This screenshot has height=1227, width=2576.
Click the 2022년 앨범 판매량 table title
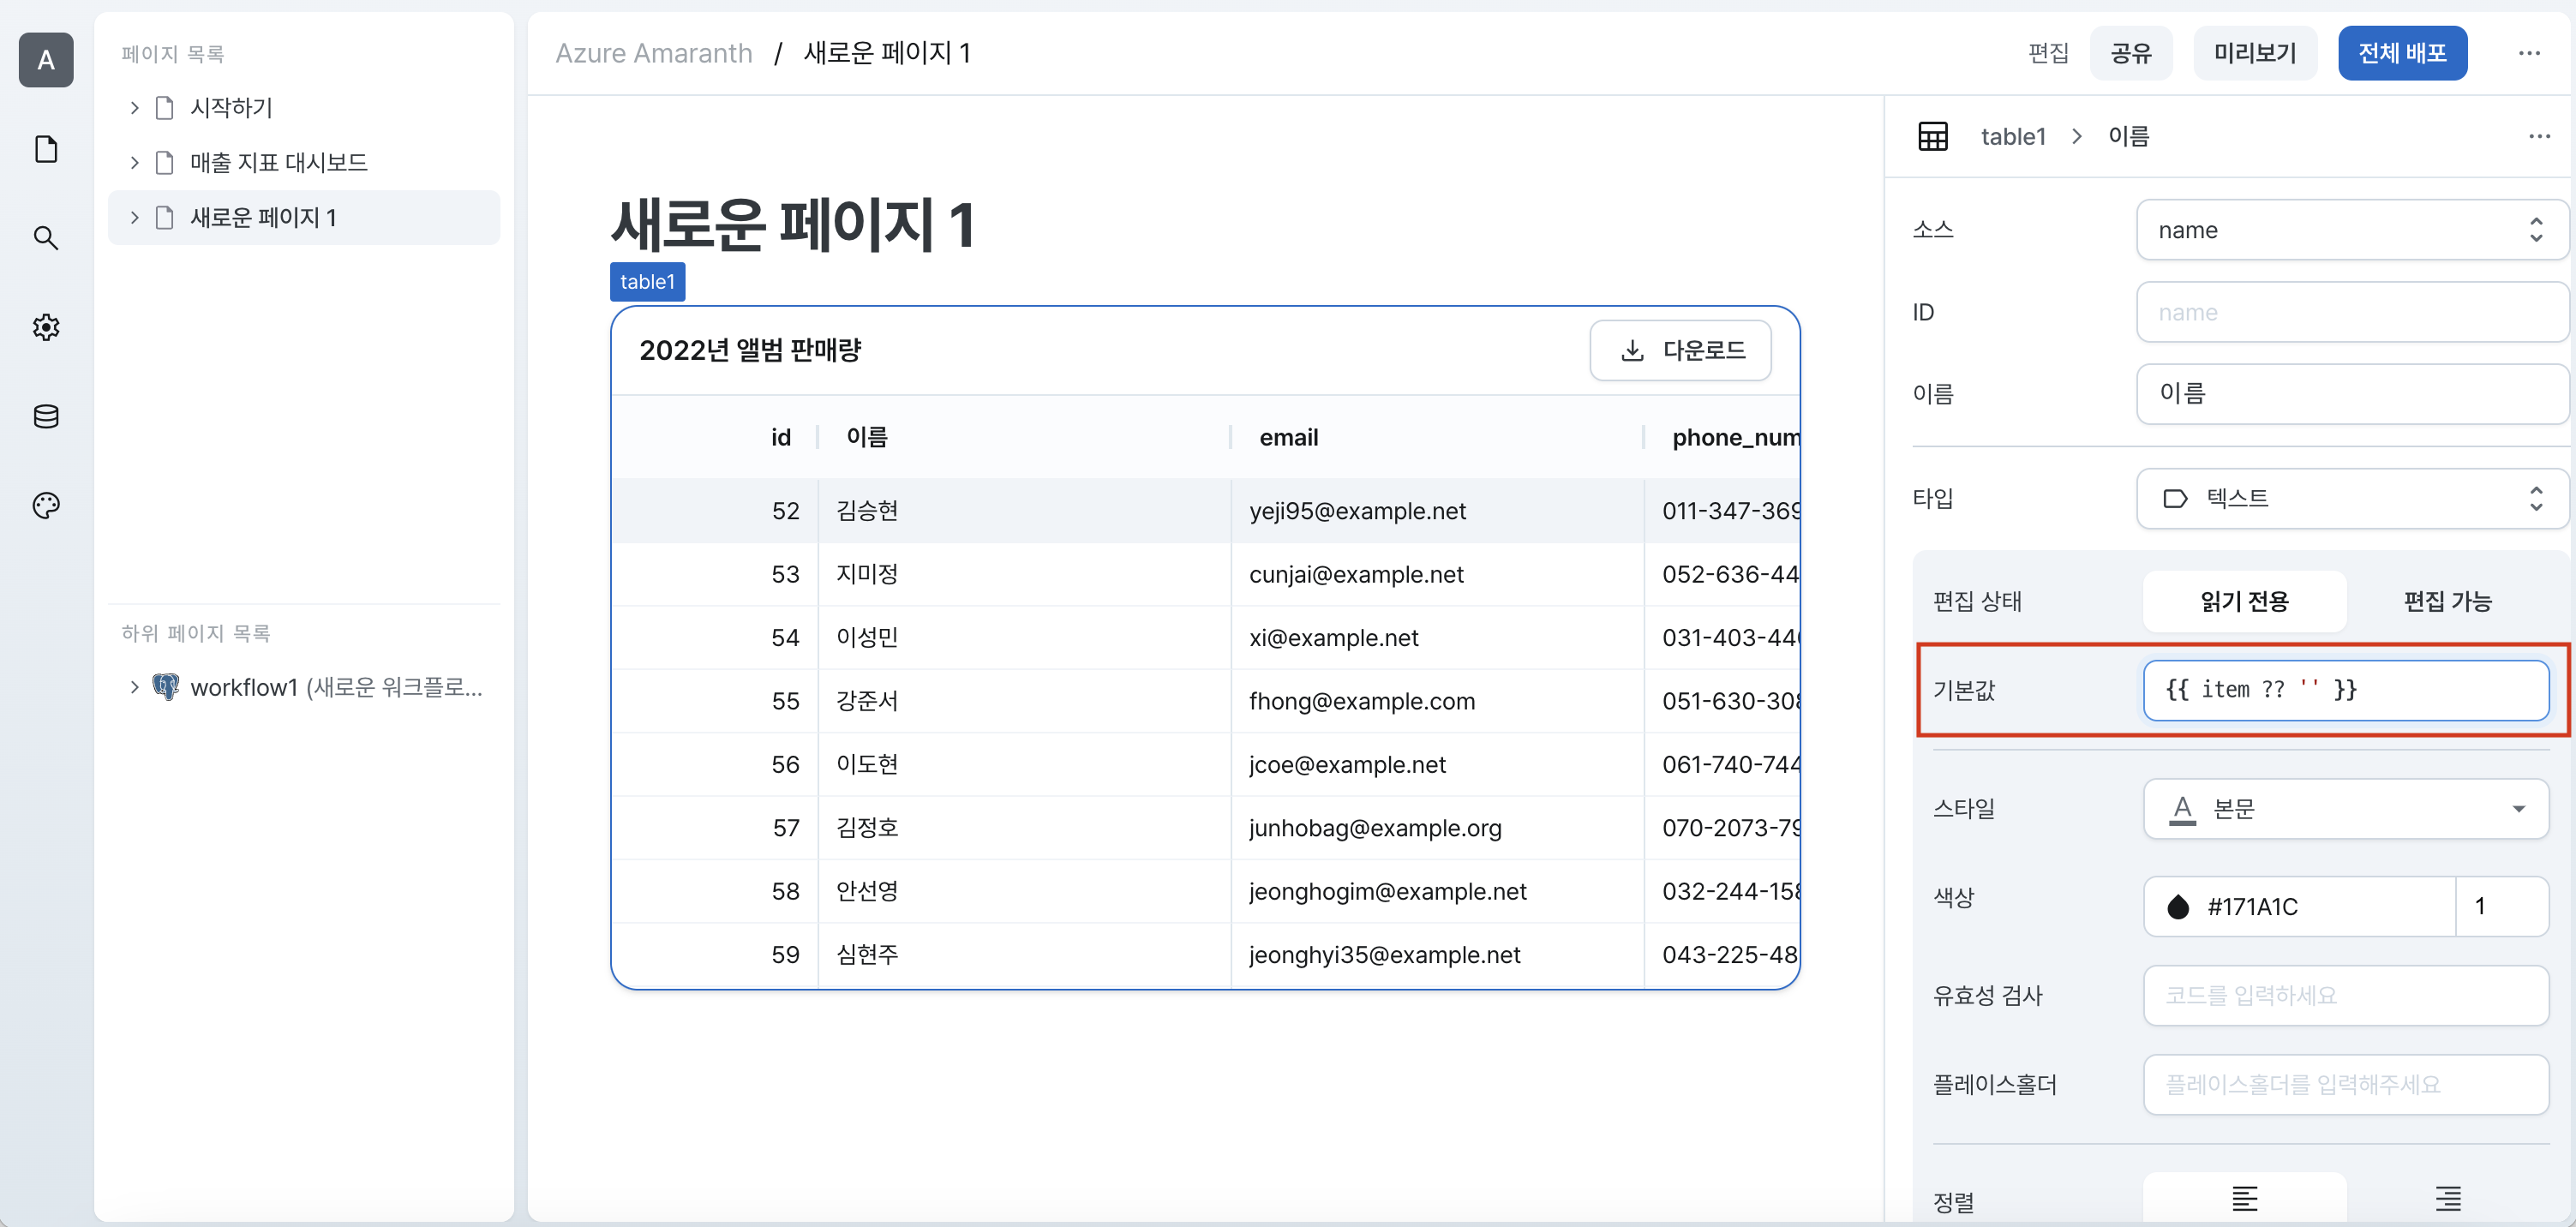[750, 350]
